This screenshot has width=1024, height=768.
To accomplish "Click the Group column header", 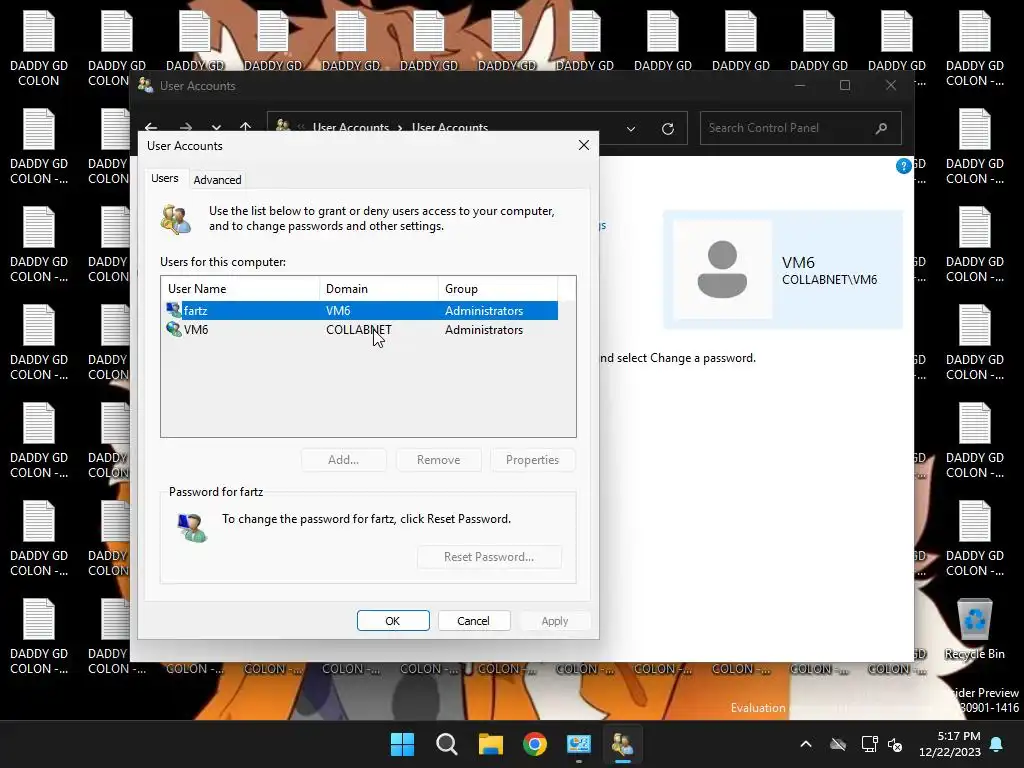I will 497,289.
